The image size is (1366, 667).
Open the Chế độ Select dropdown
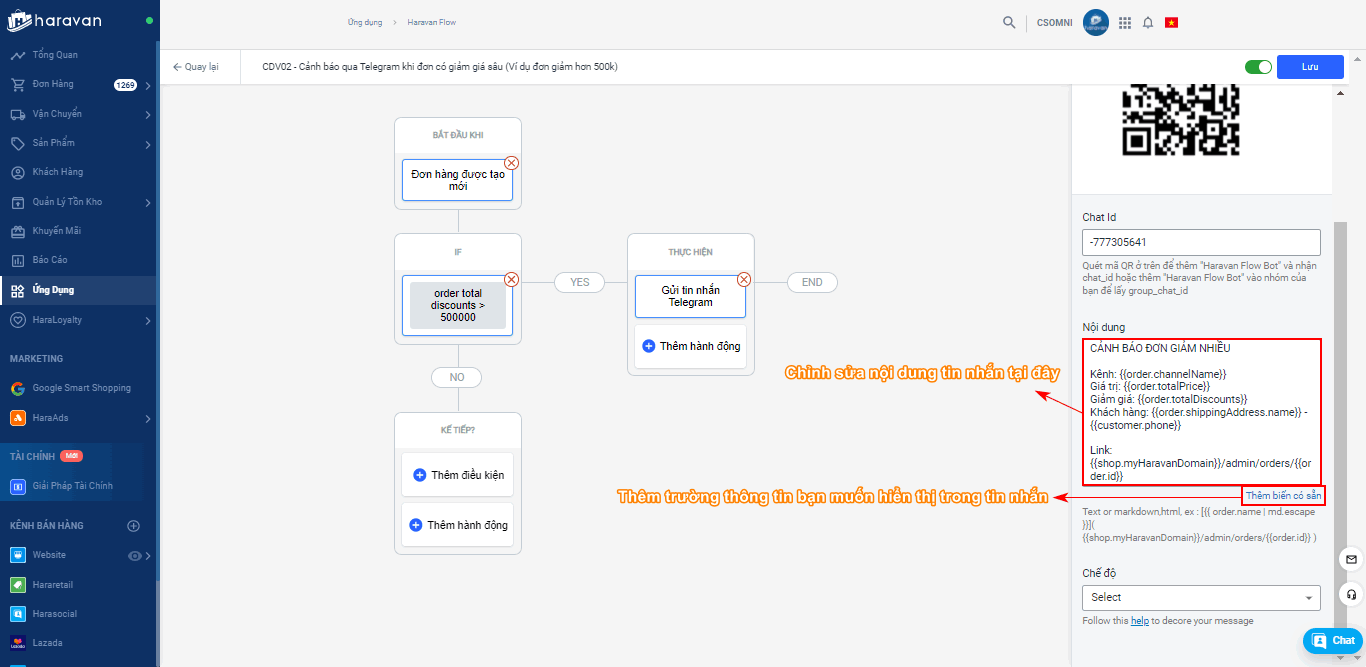[x=1201, y=597]
